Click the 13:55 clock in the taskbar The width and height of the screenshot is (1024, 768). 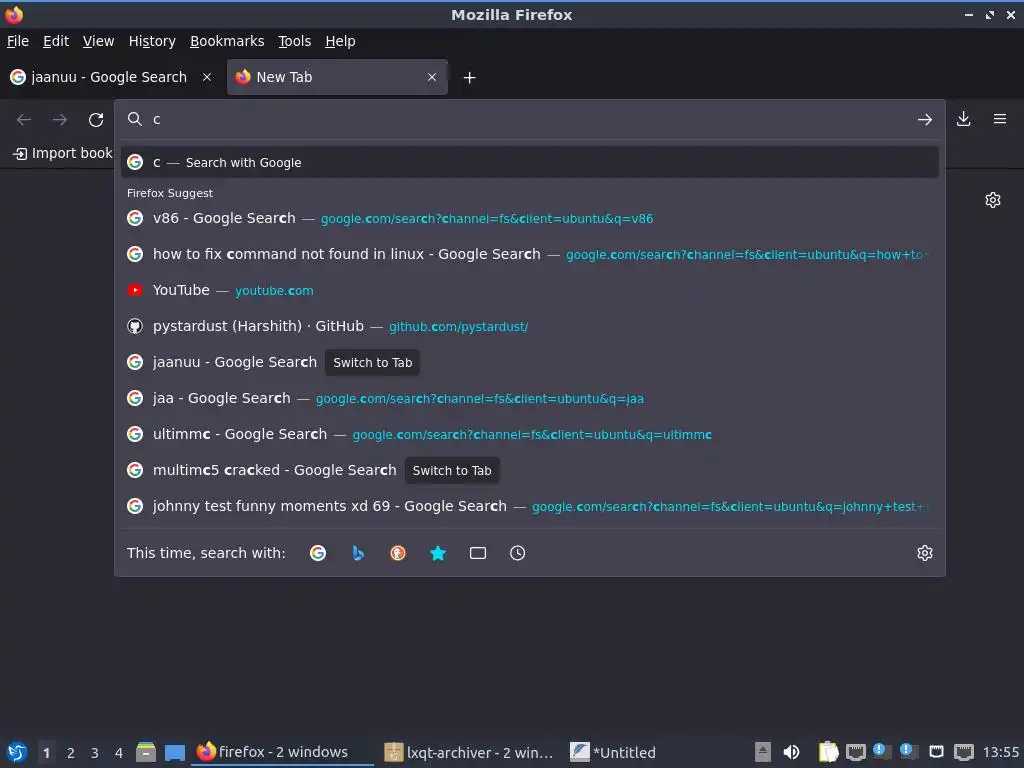[1000, 752]
